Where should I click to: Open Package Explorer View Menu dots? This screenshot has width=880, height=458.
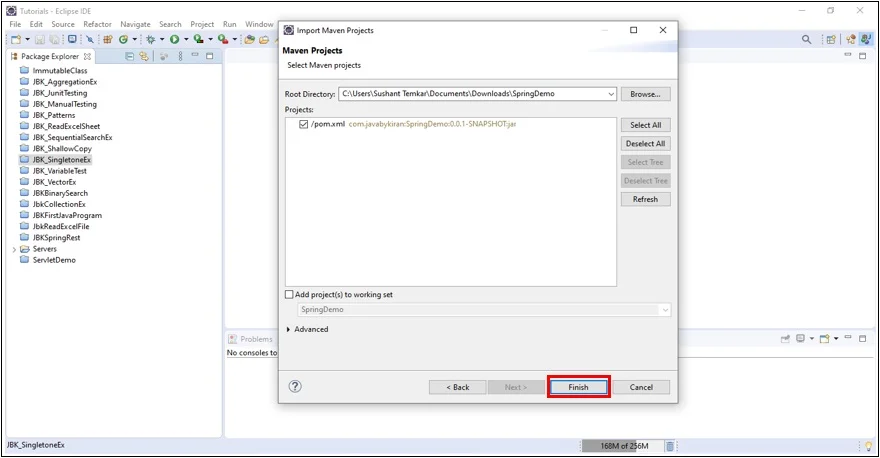(x=180, y=56)
